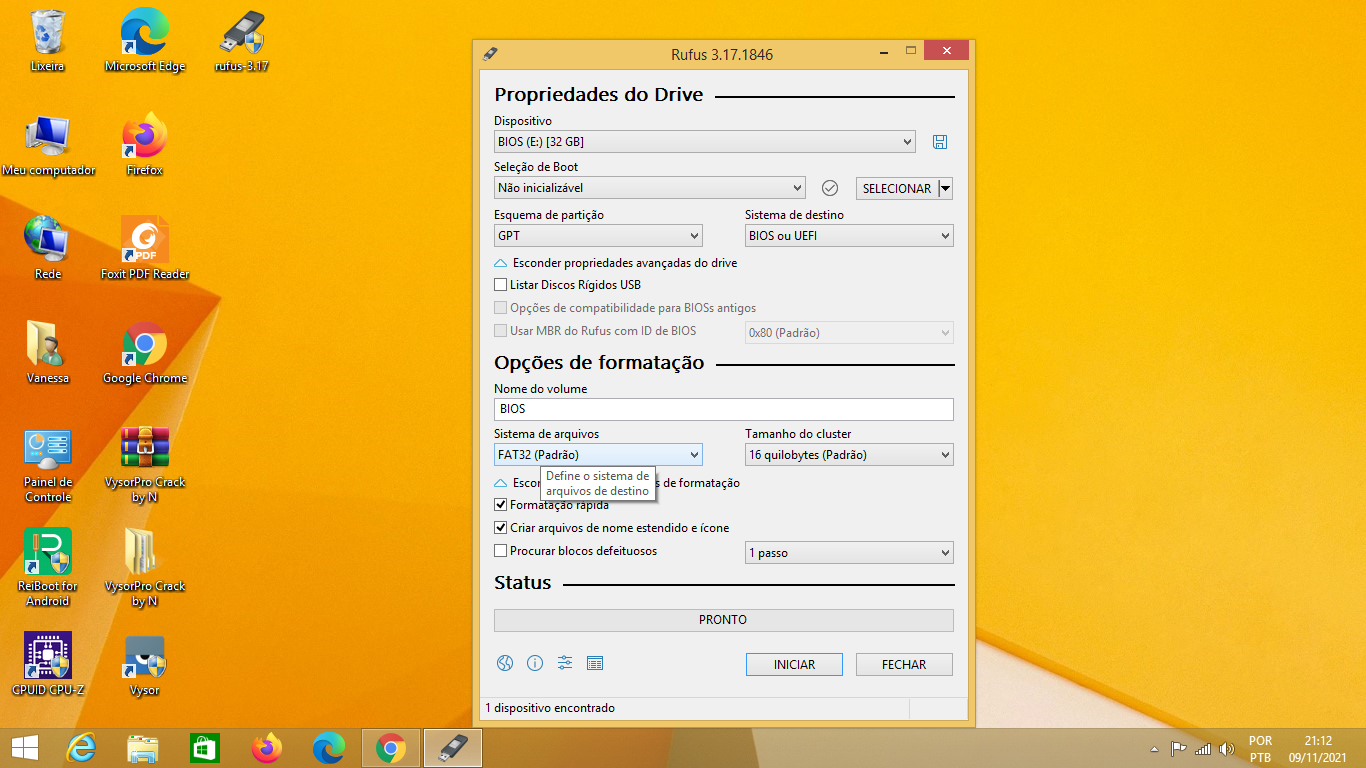Expand Tamanho do cluster dropdown
Image resolution: width=1366 pixels, height=768 pixels.
coord(848,455)
